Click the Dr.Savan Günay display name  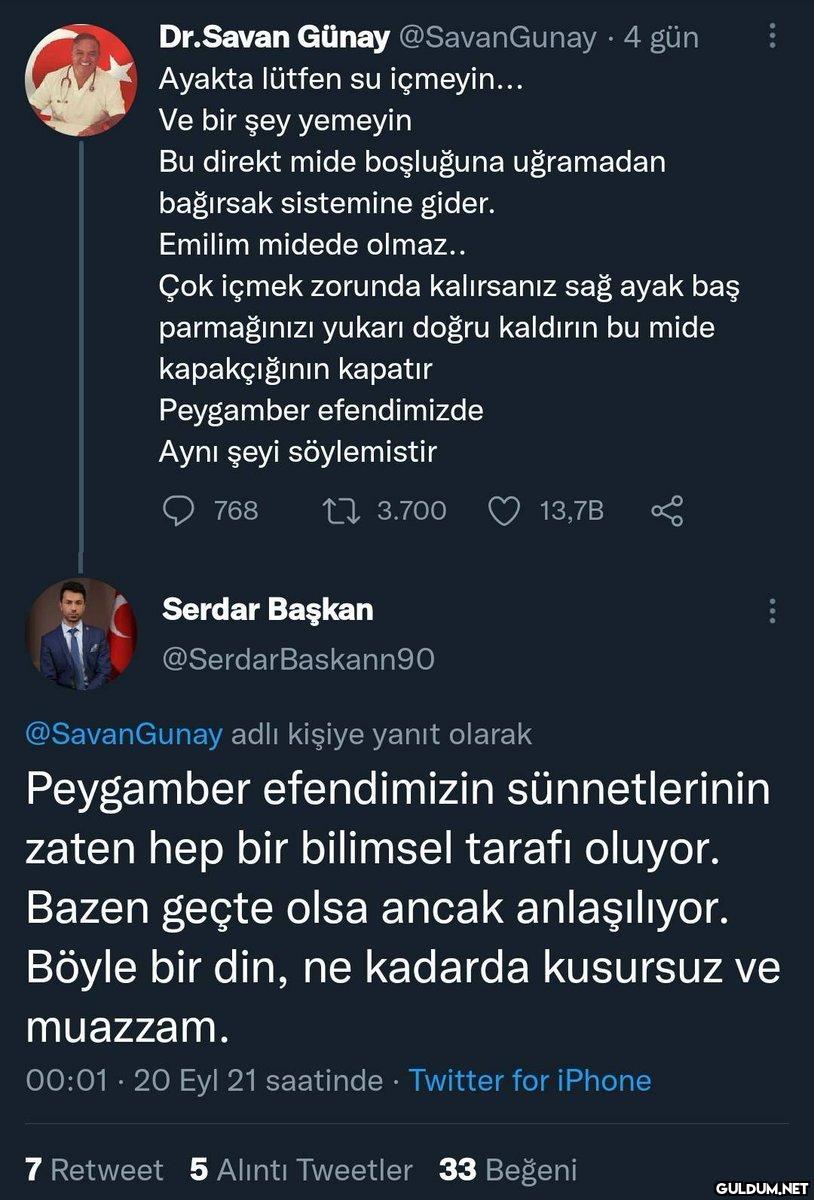(274, 38)
